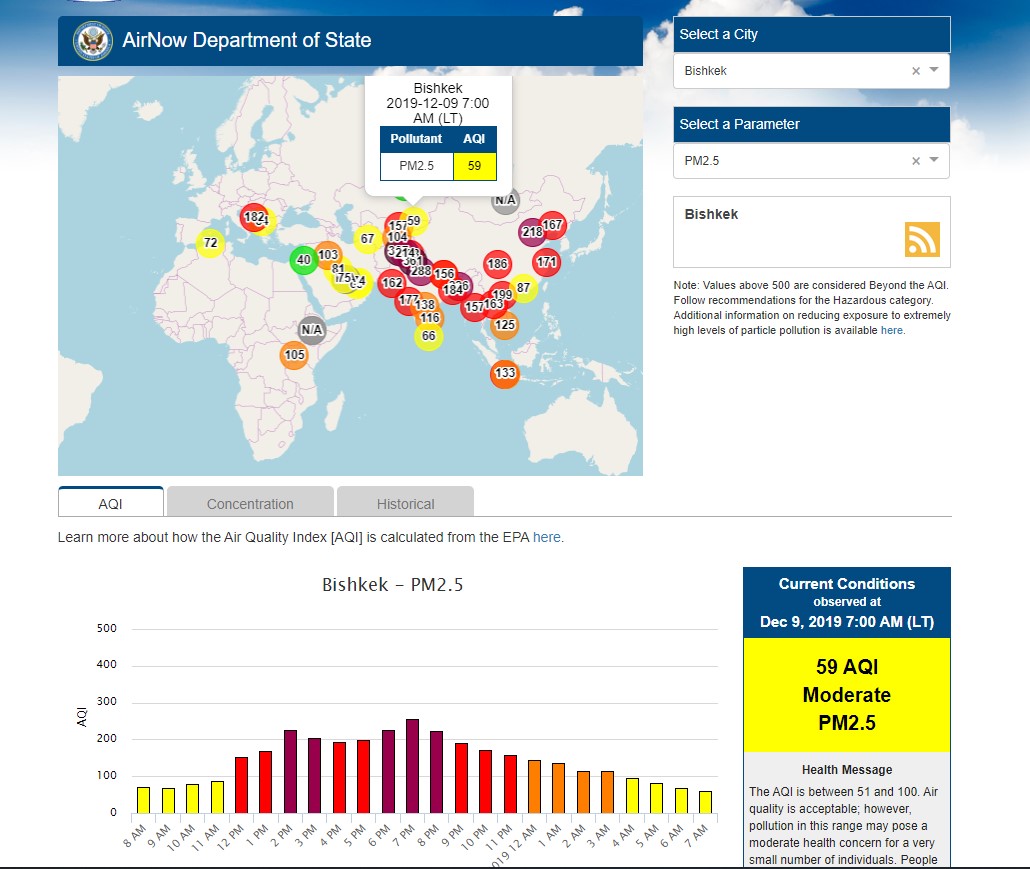Follow the EPA AQI calculation 'here' link
The height and width of the screenshot is (869, 1030).
tap(547, 537)
